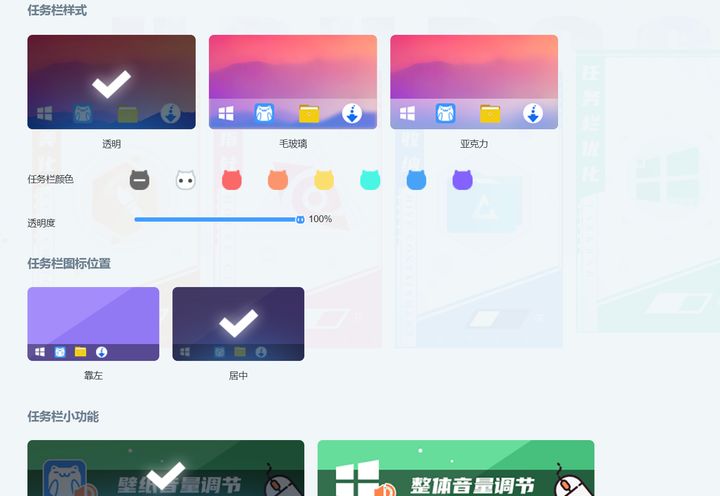The width and height of the screenshot is (720, 496).
Task: Choose the 居中 icon position option
Action: tap(238, 323)
